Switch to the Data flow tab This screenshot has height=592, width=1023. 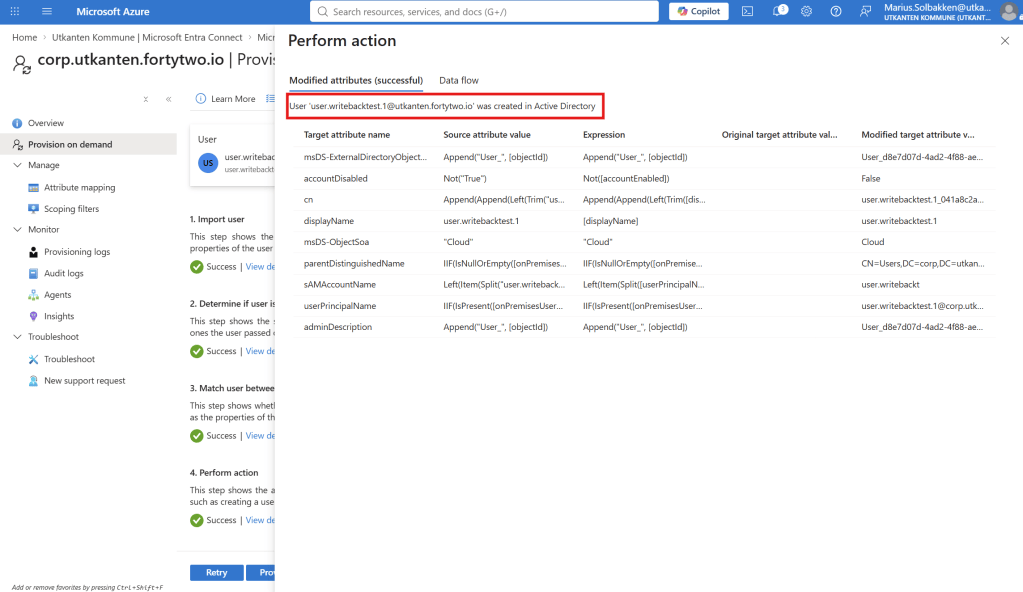pos(459,80)
